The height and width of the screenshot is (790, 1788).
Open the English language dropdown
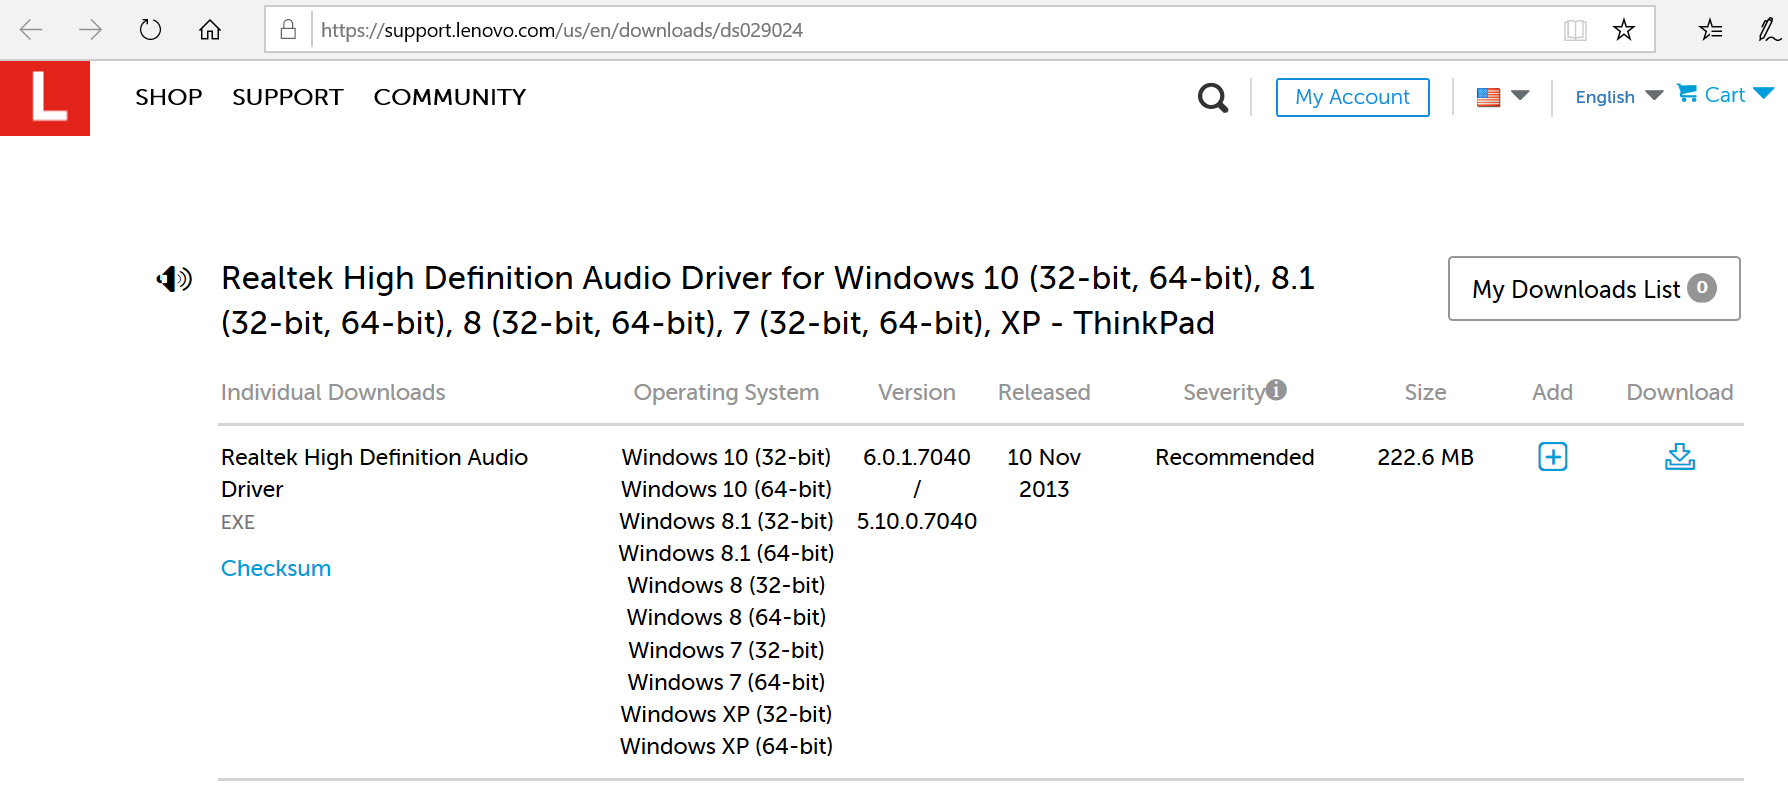1618,97
